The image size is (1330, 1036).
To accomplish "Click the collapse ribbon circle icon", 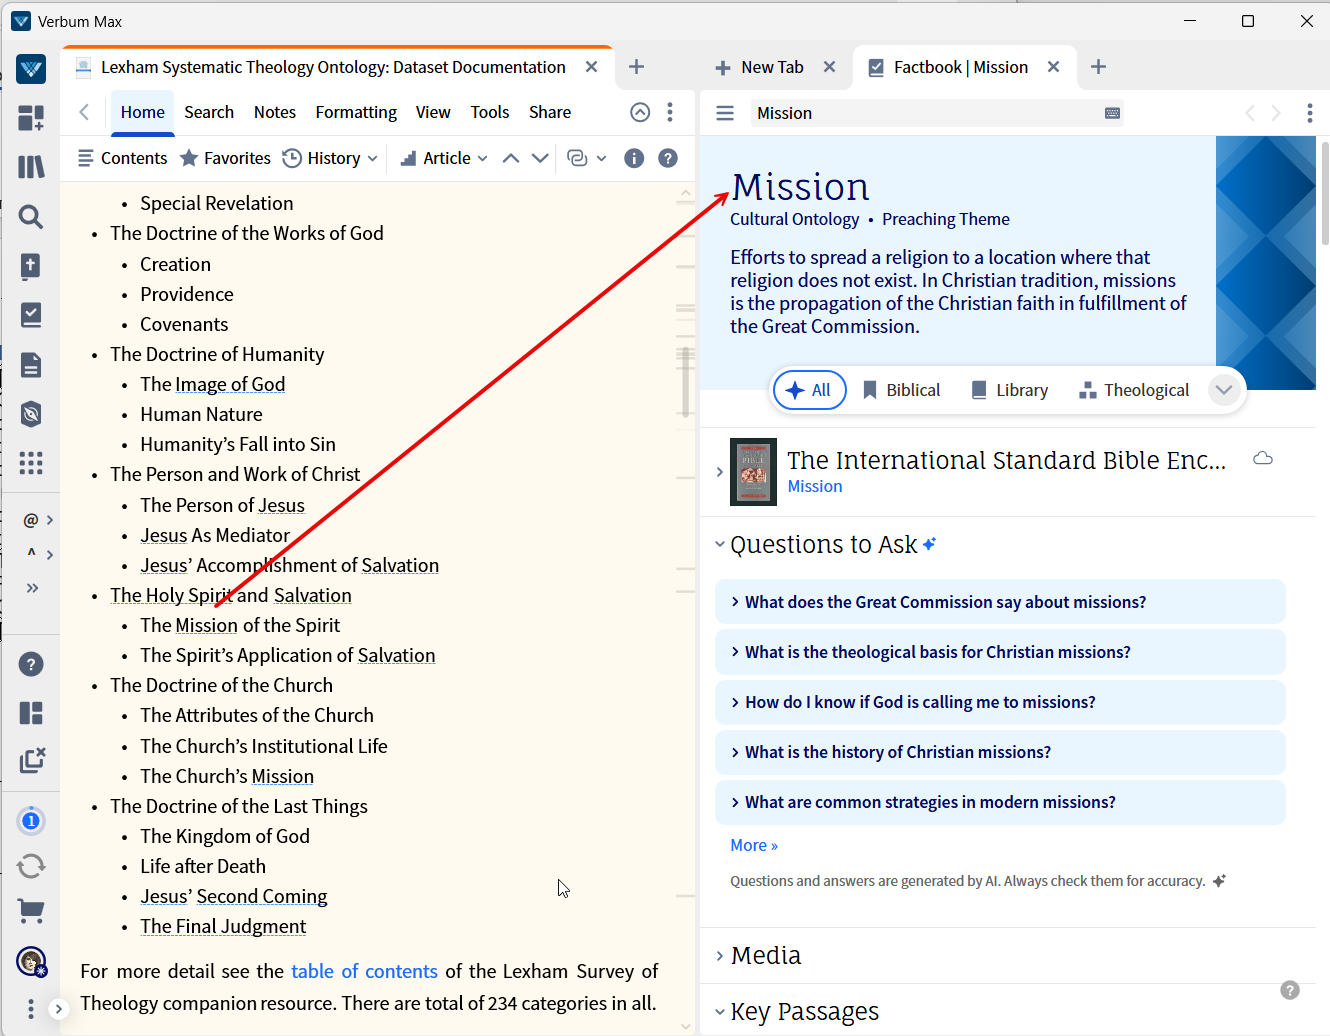I will point(640,112).
